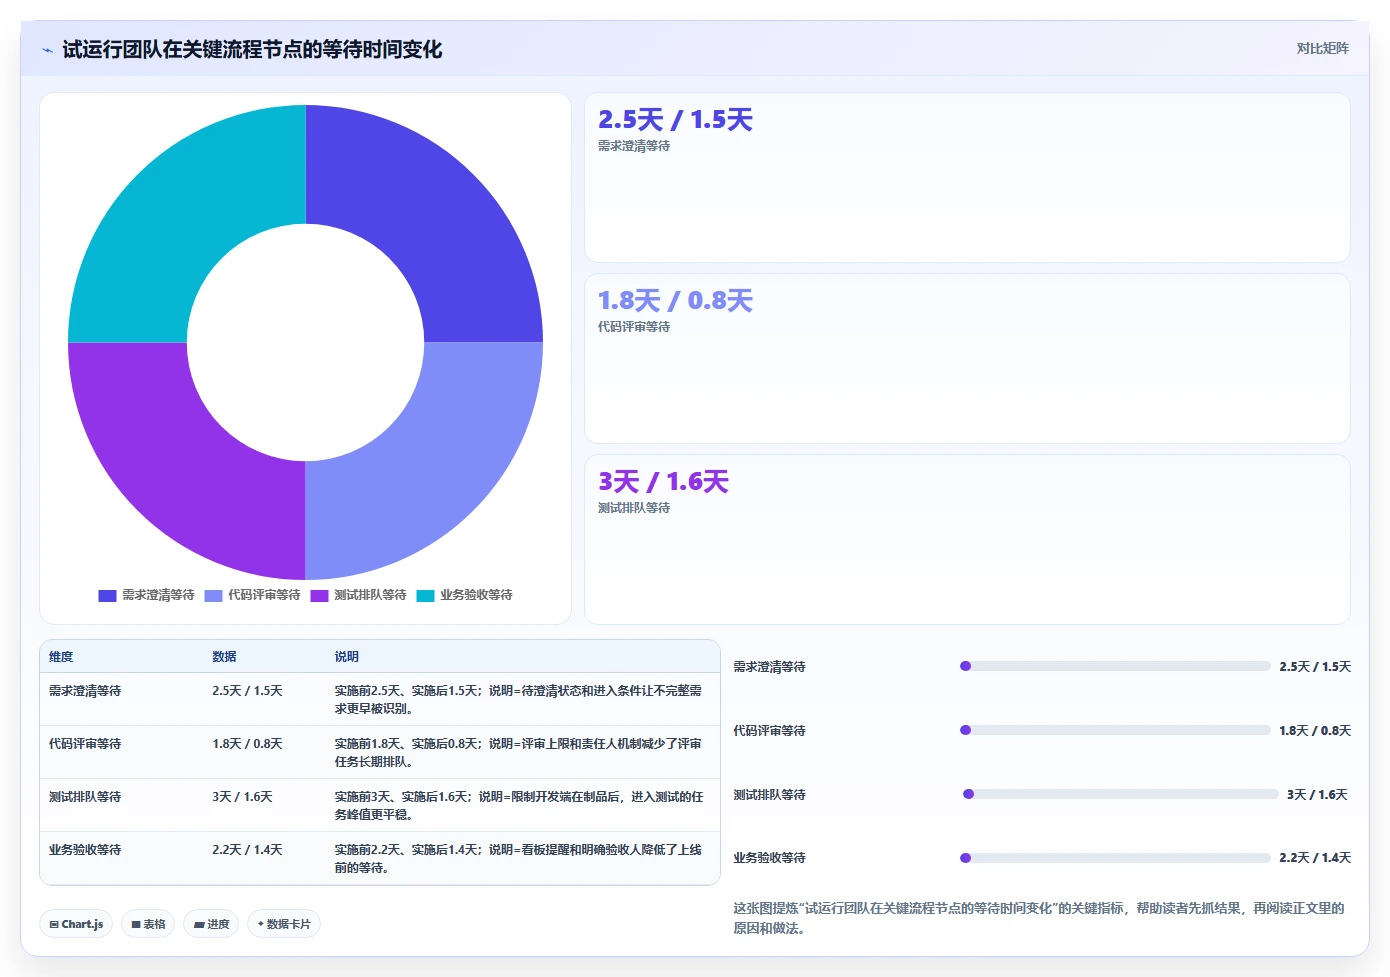
Task: Click the title 试运行团队在关键流程节点的等待时间变化
Action: click(x=252, y=49)
